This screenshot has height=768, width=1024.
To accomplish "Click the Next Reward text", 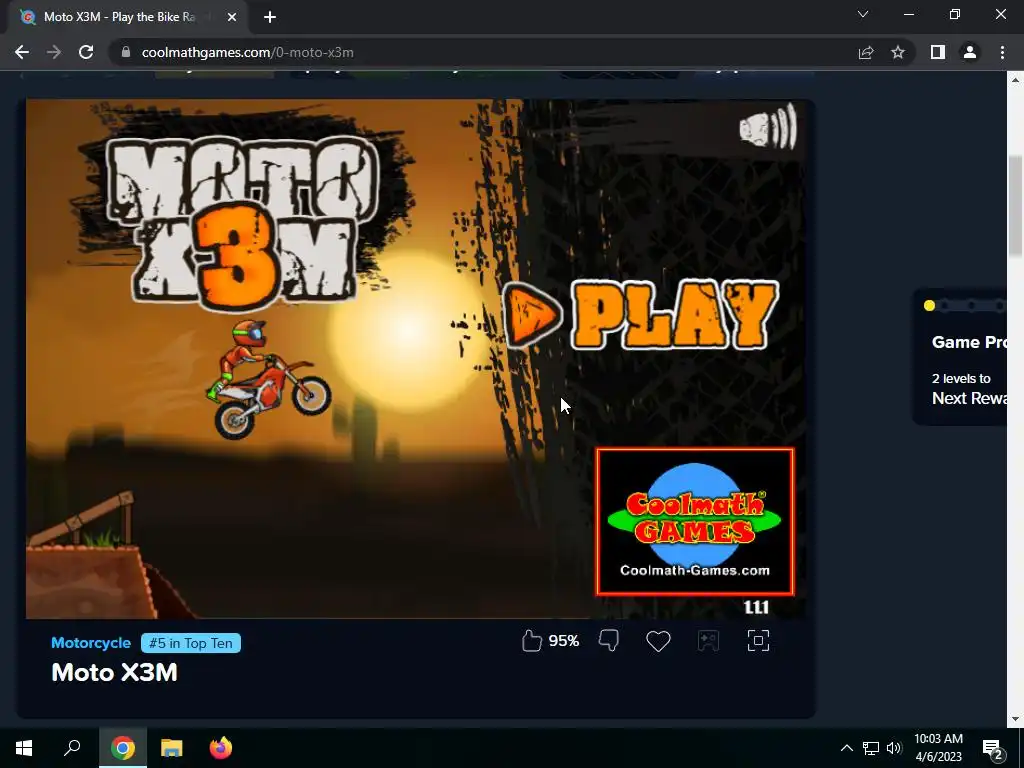I will pos(969,398).
